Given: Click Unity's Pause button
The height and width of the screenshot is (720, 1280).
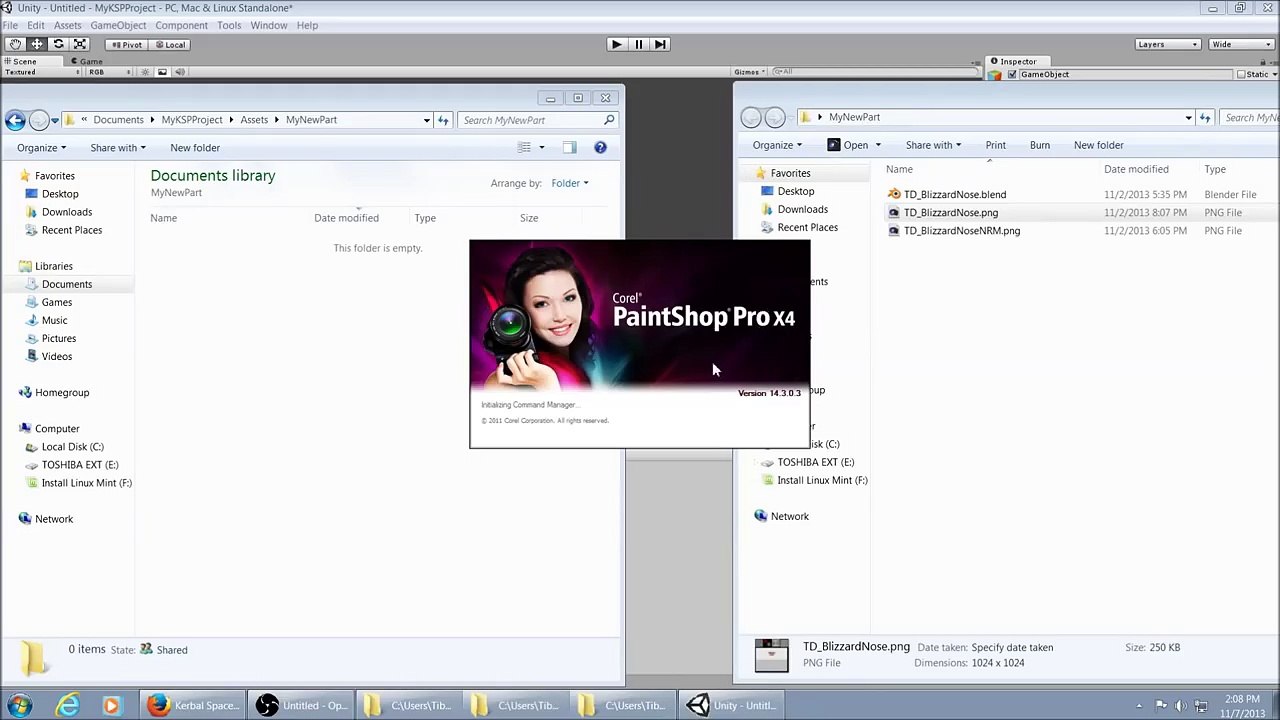Looking at the screenshot, I should point(638,44).
